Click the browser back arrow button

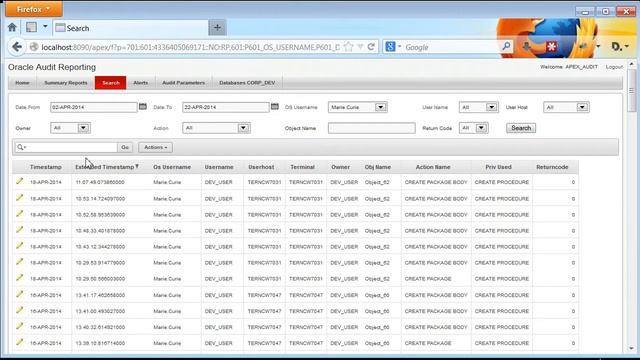point(17,47)
